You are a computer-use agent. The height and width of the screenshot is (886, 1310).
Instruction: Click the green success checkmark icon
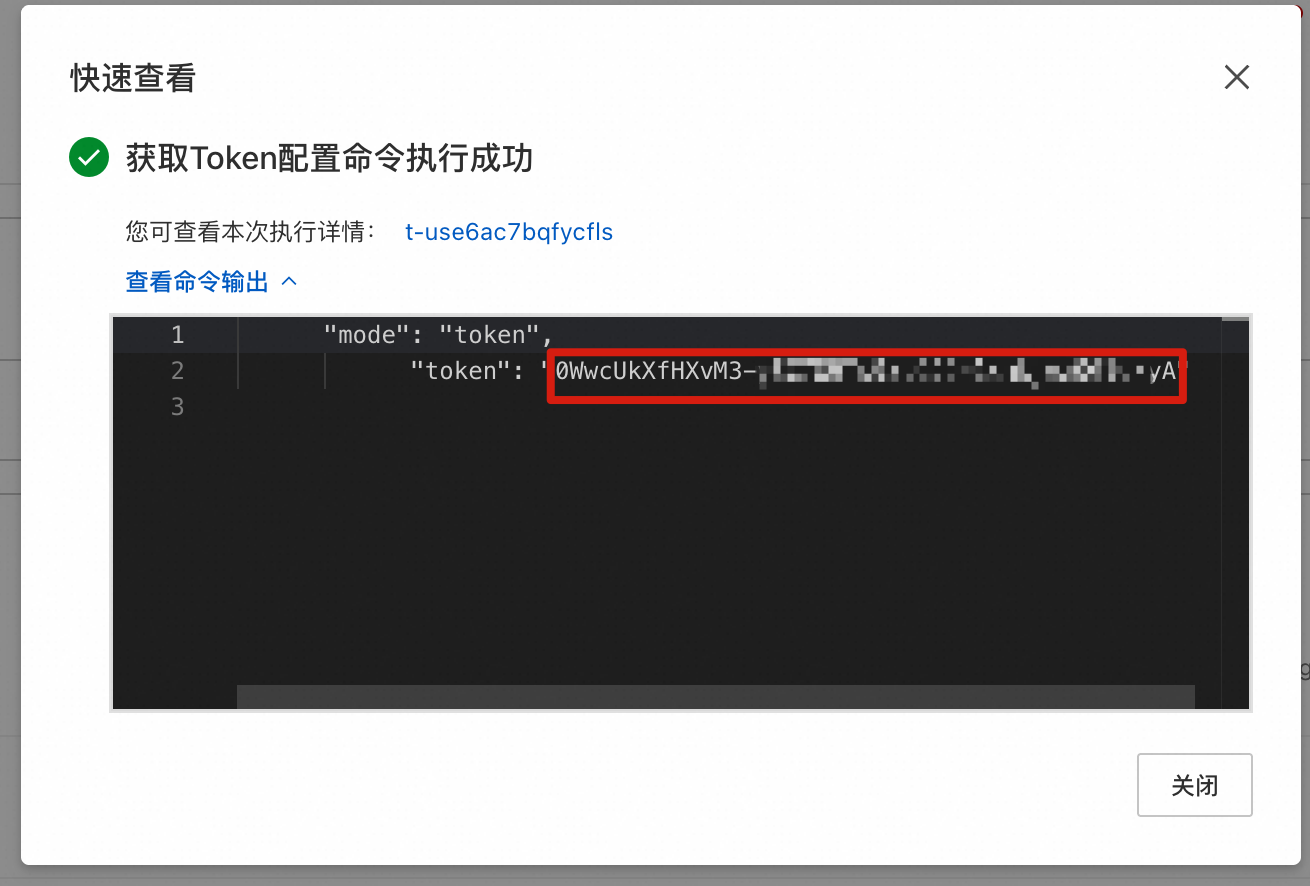tap(89, 158)
